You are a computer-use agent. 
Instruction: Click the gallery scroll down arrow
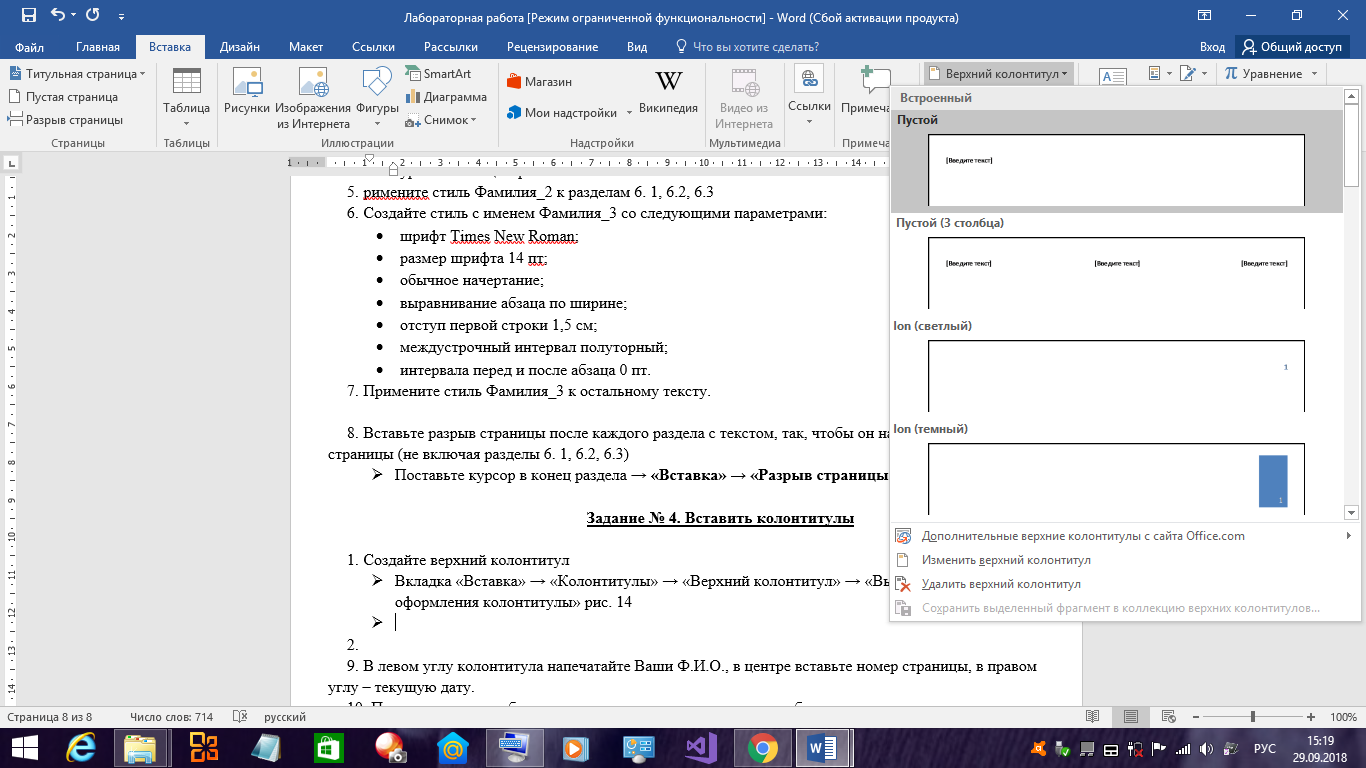point(1351,512)
